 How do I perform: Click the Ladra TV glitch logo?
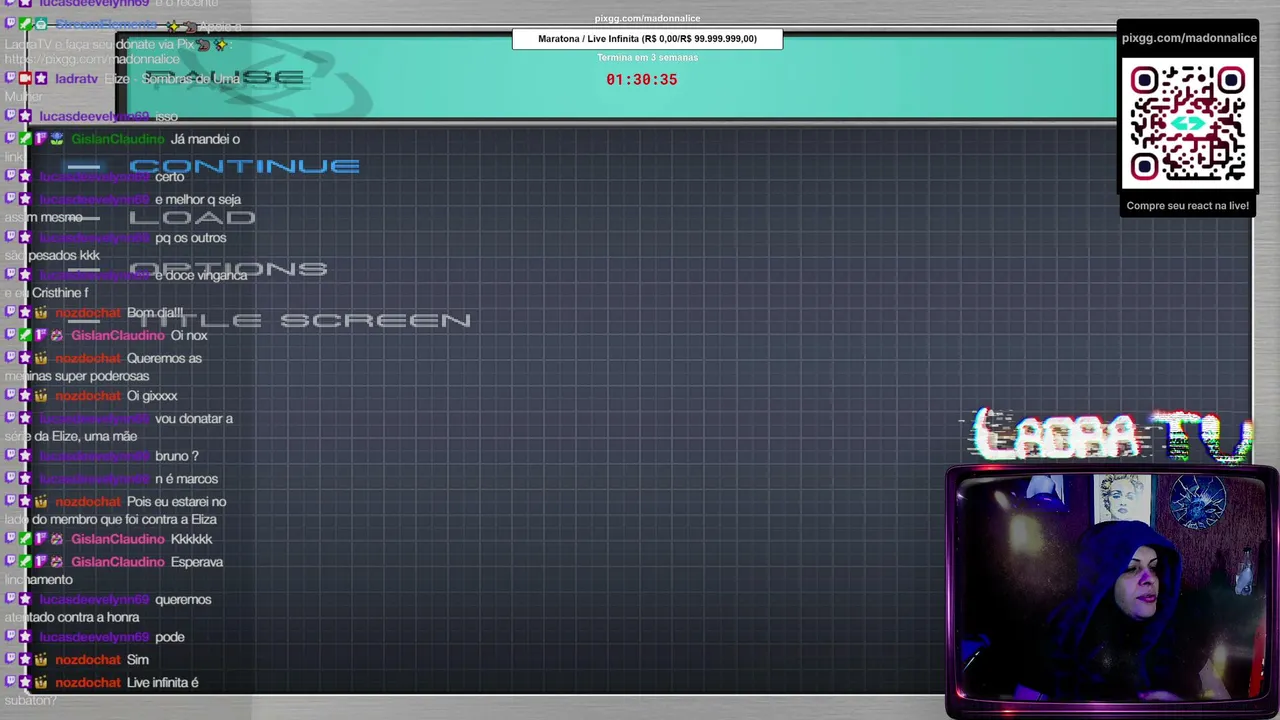pos(1112,437)
